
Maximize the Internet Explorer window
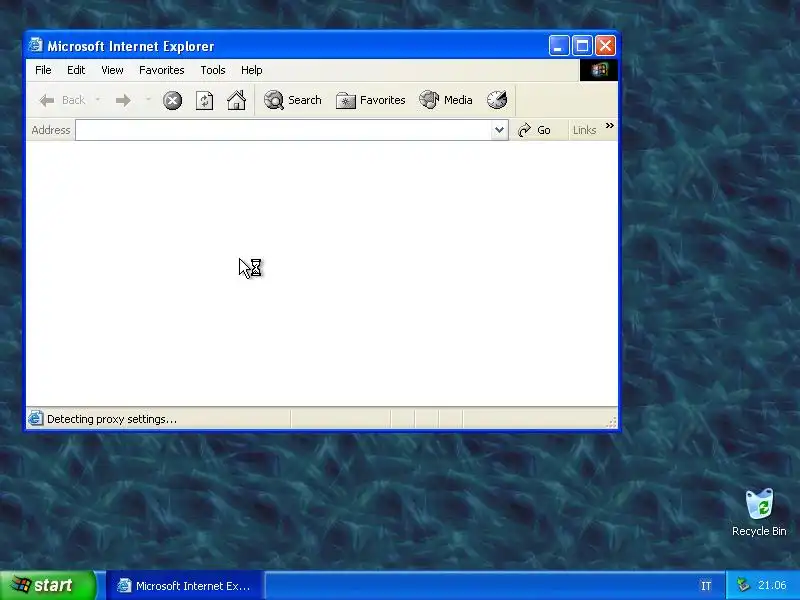pyautogui.click(x=582, y=46)
